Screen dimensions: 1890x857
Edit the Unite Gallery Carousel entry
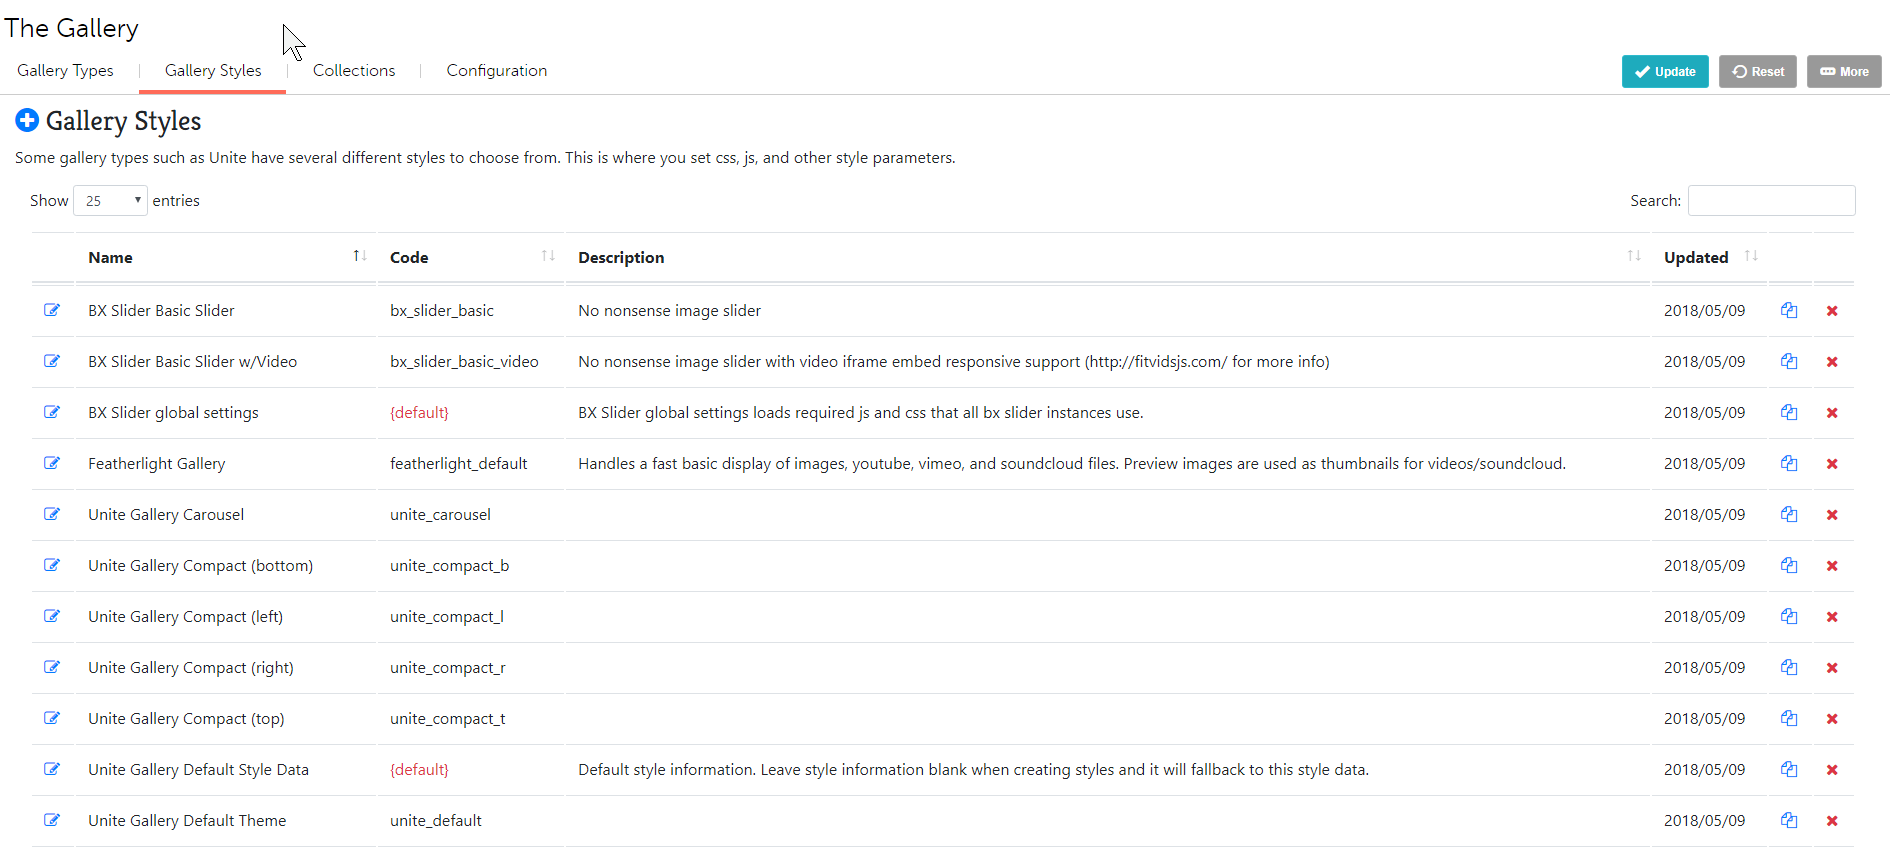[x=52, y=514]
